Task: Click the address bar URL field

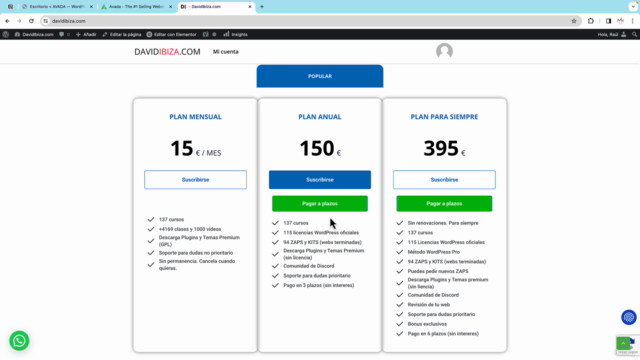Action: click(x=310, y=21)
